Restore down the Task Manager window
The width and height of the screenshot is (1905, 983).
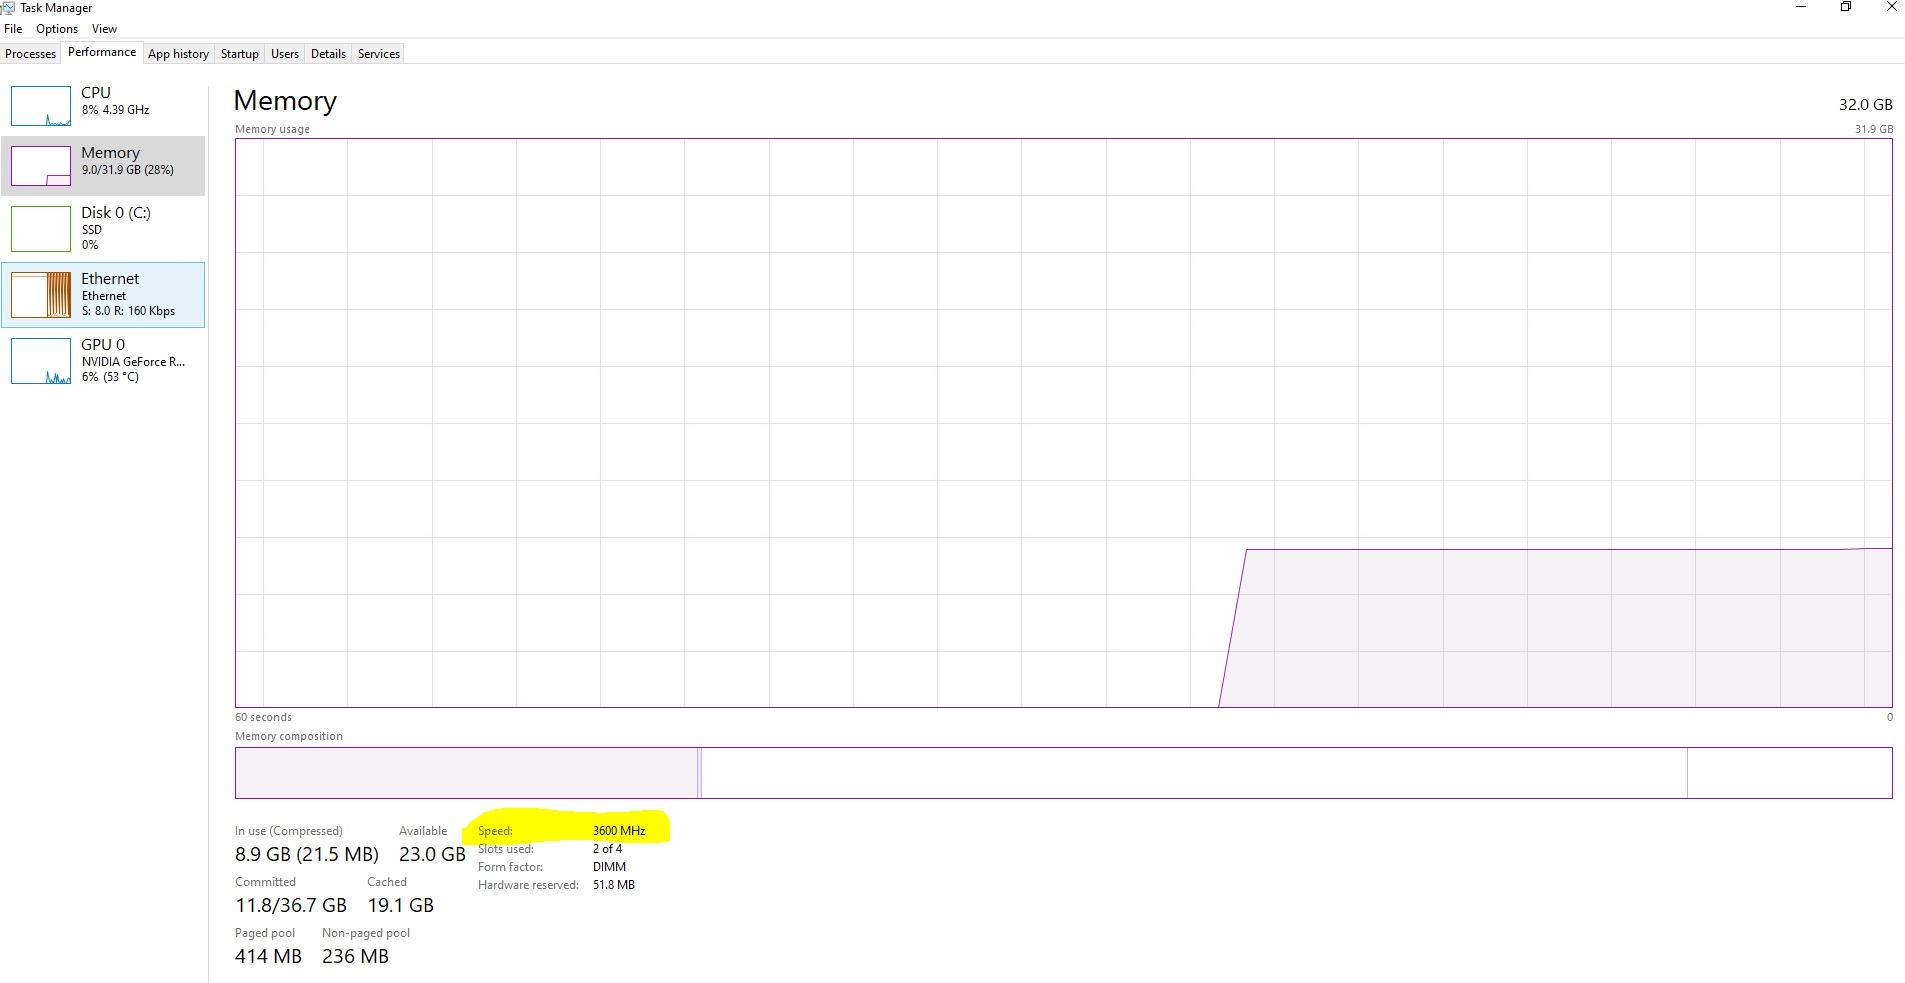pyautogui.click(x=1846, y=7)
